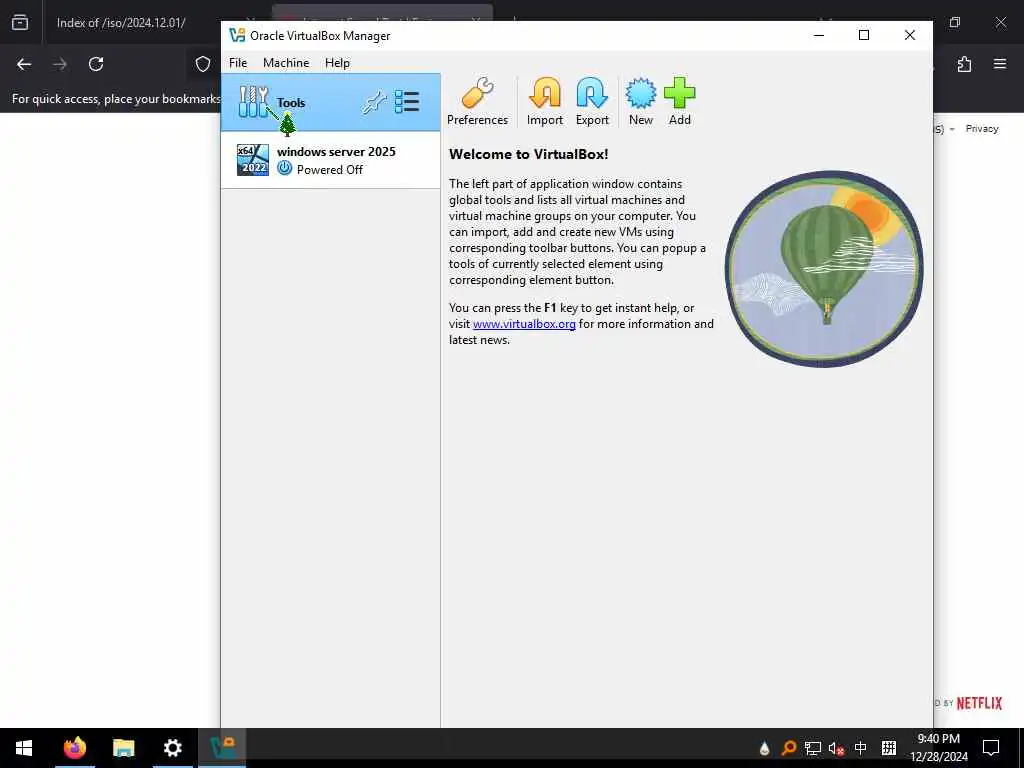Click the muted volume tray icon
This screenshot has height=768, width=1024.
[836, 748]
